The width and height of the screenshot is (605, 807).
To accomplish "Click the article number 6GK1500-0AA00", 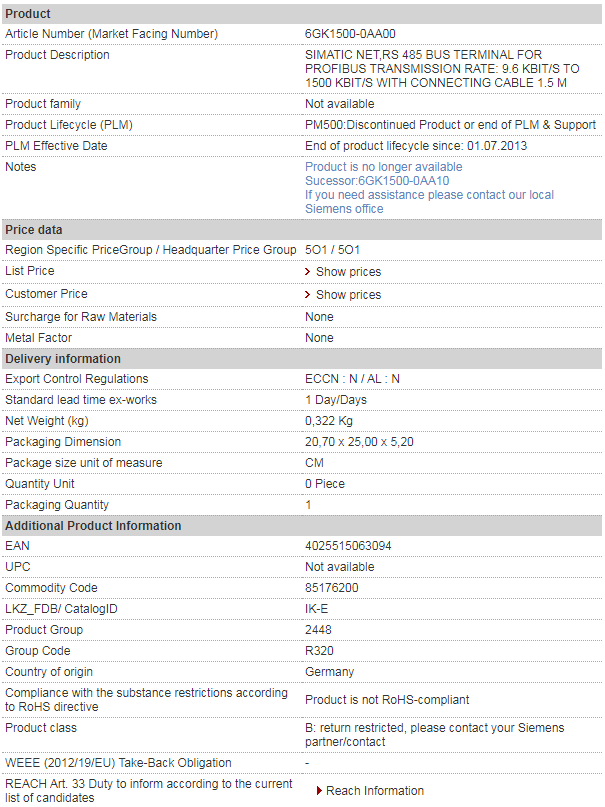I will 350,34.
